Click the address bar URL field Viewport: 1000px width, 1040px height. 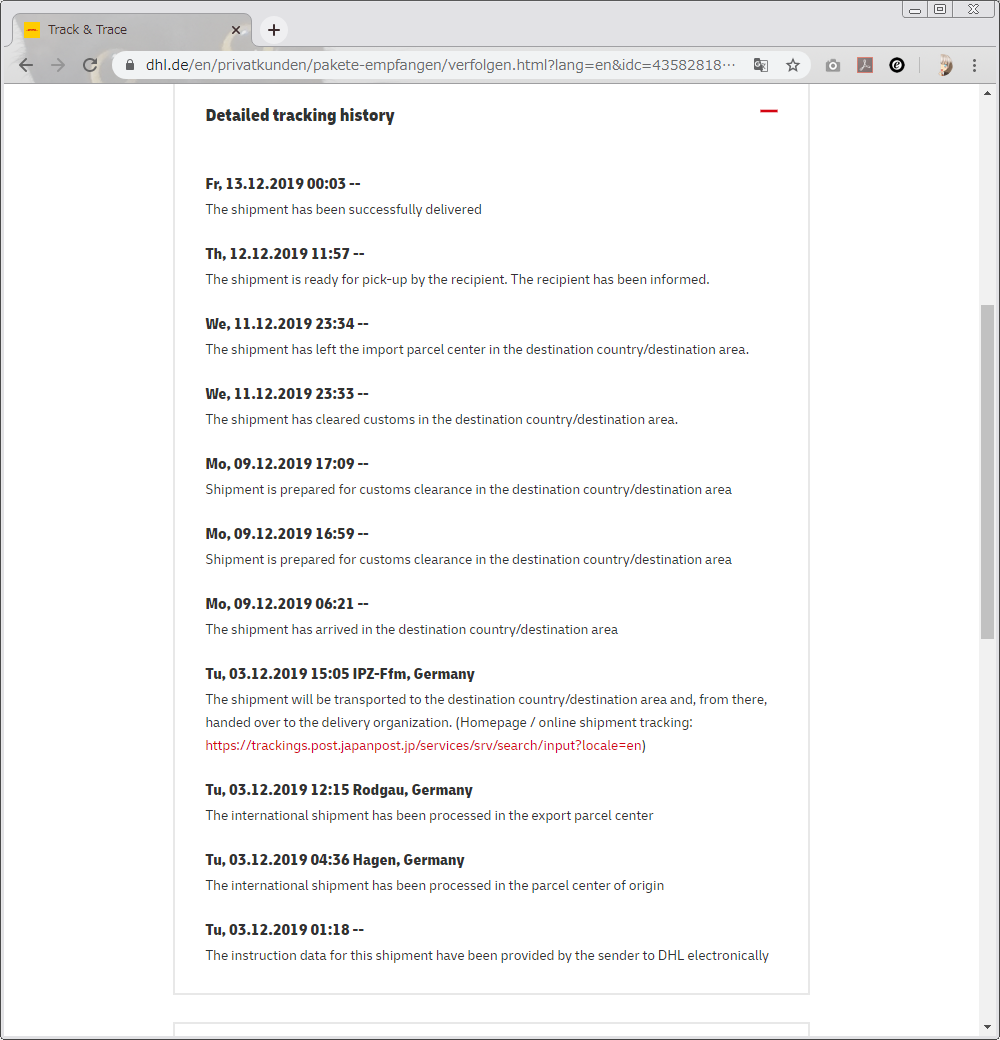coord(440,65)
